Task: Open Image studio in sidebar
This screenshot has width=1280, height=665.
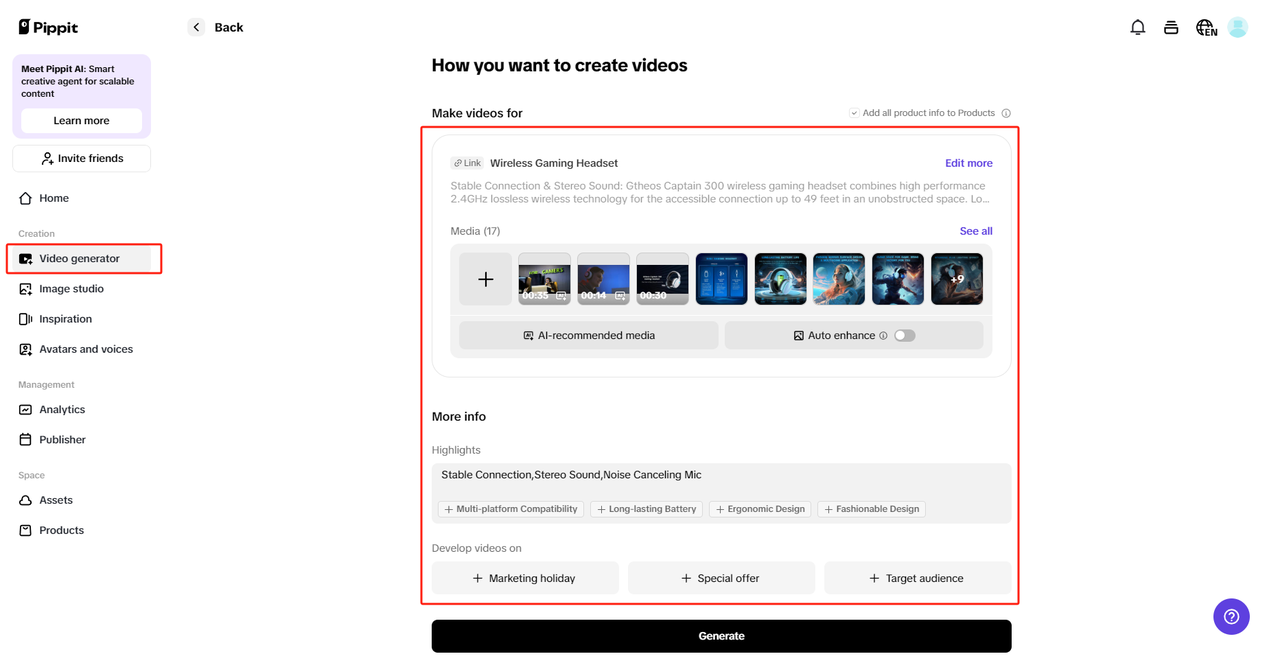Action: pyautogui.click(x=71, y=289)
